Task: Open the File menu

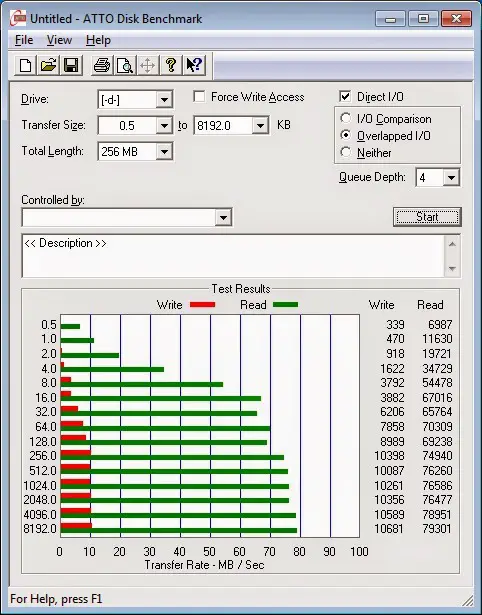Action: pyautogui.click(x=24, y=40)
